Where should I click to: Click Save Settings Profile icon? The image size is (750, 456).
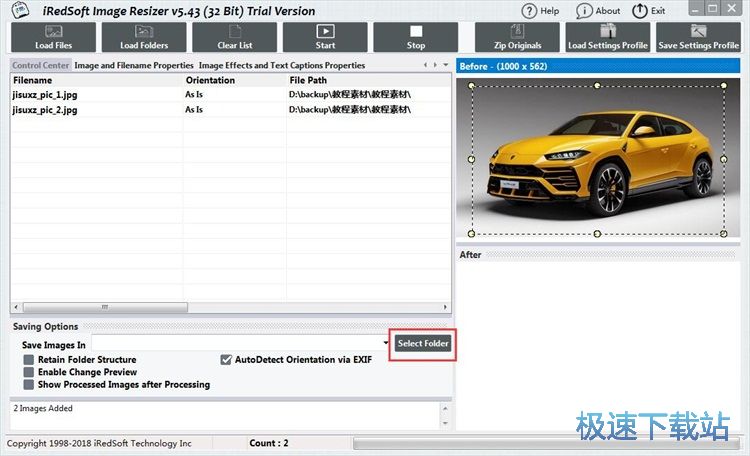[x=698, y=37]
